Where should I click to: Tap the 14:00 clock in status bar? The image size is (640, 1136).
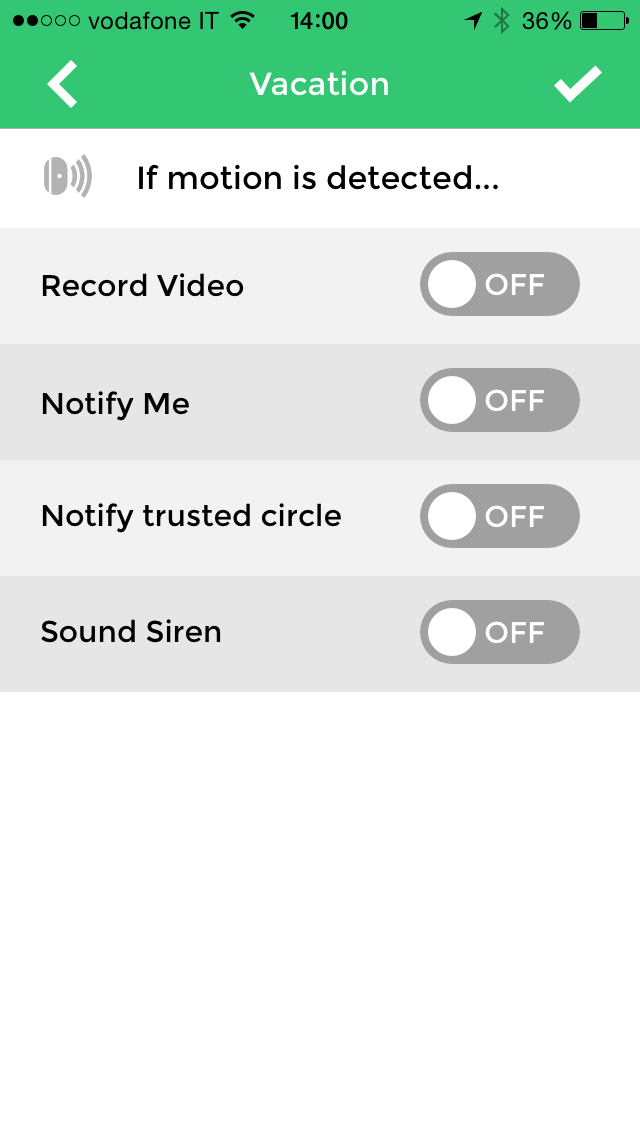tap(319, 21)
